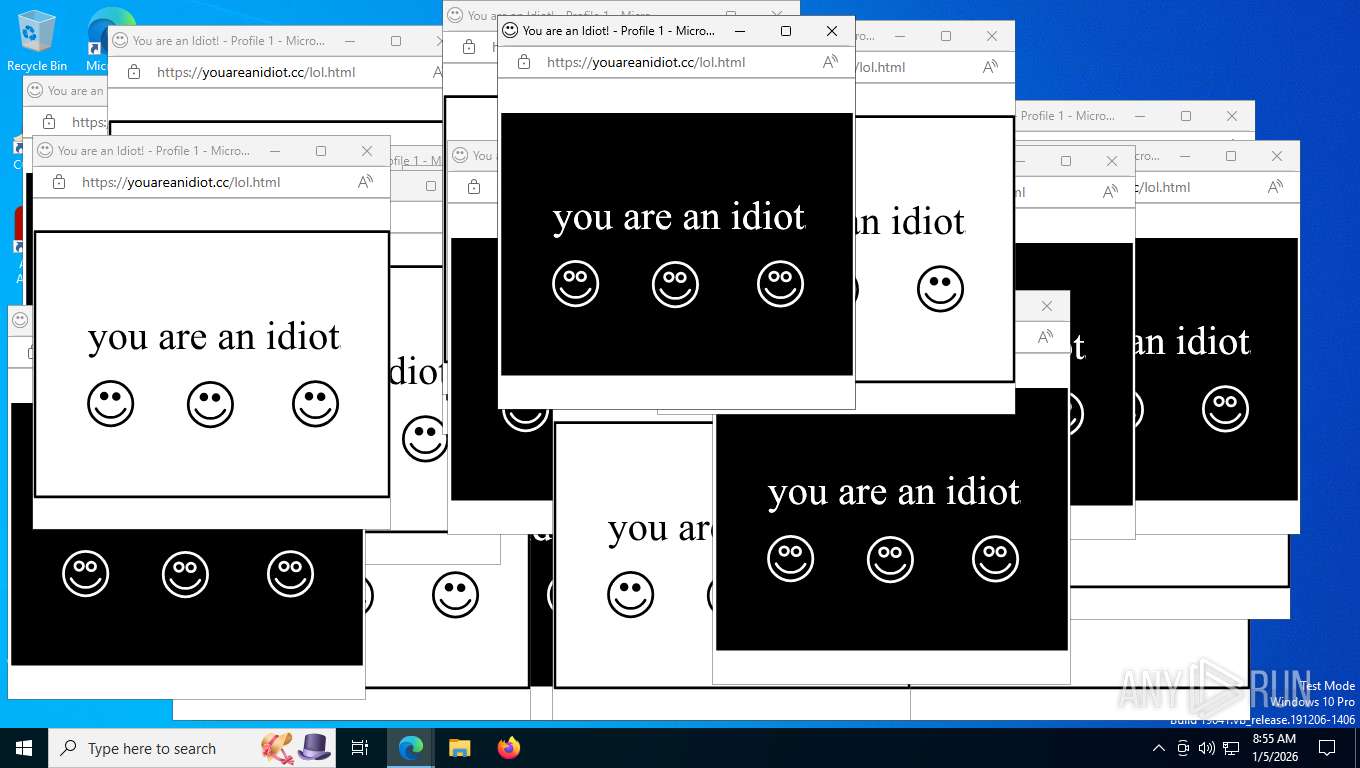
Task: Open the notification center icon
Action: pyautogui.click(x=1327, y=748)
